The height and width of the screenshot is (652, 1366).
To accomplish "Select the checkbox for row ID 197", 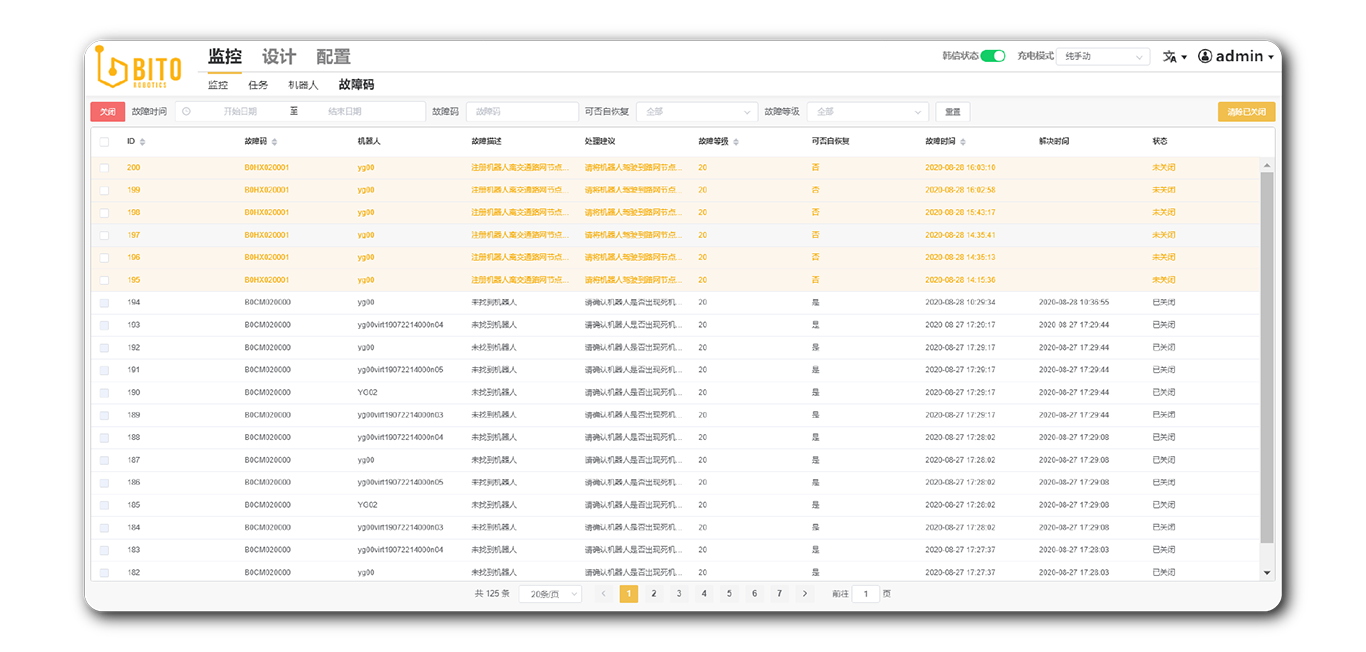I will click(104, 235).
